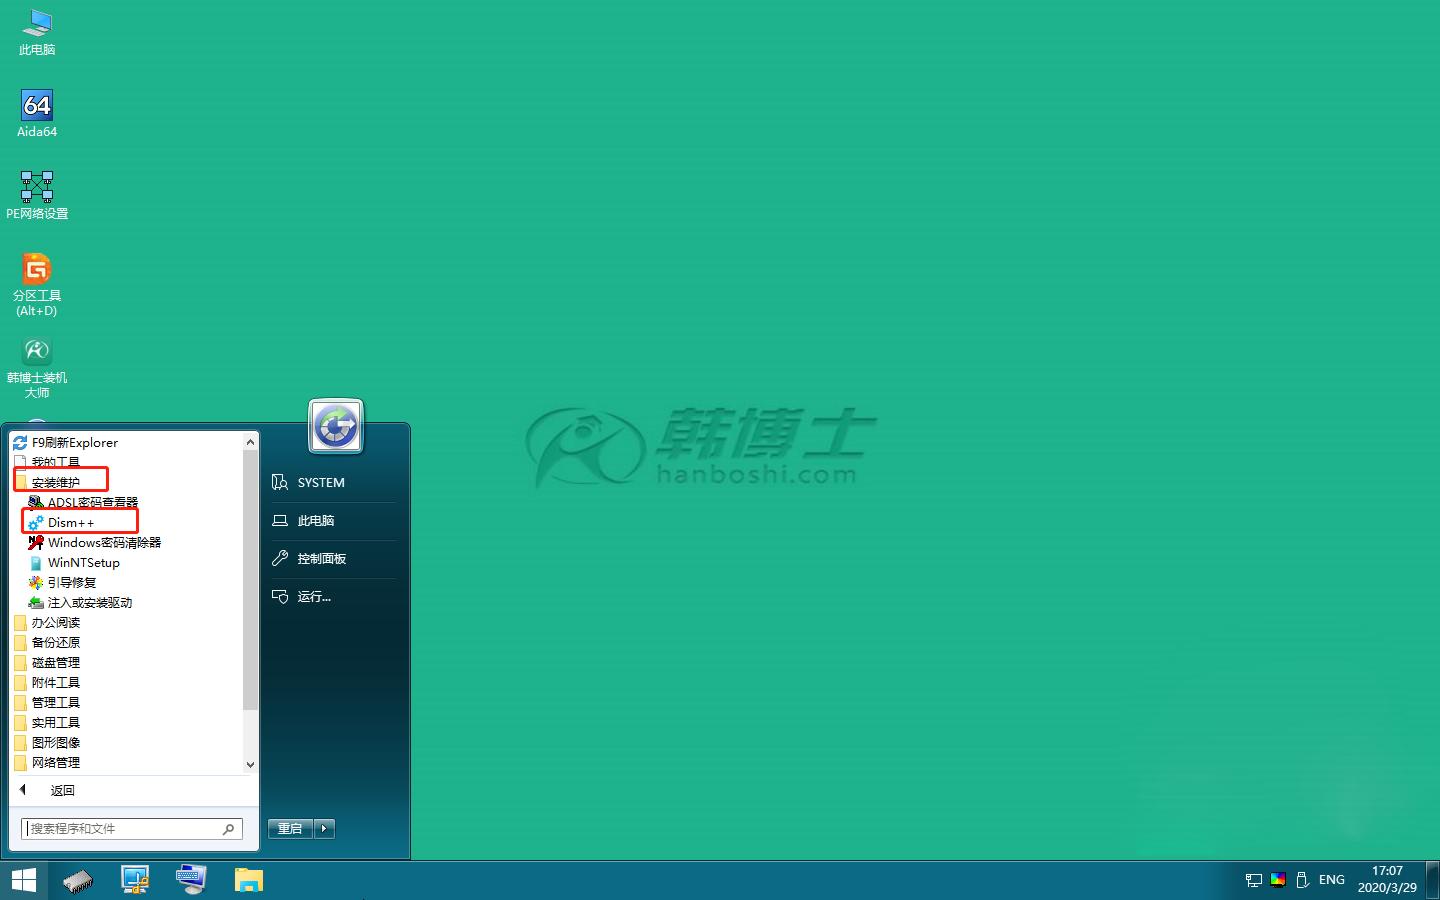The image size is (1440, 900).
Task: Open 控制面板 from the start menu
Action: point(320,558)
